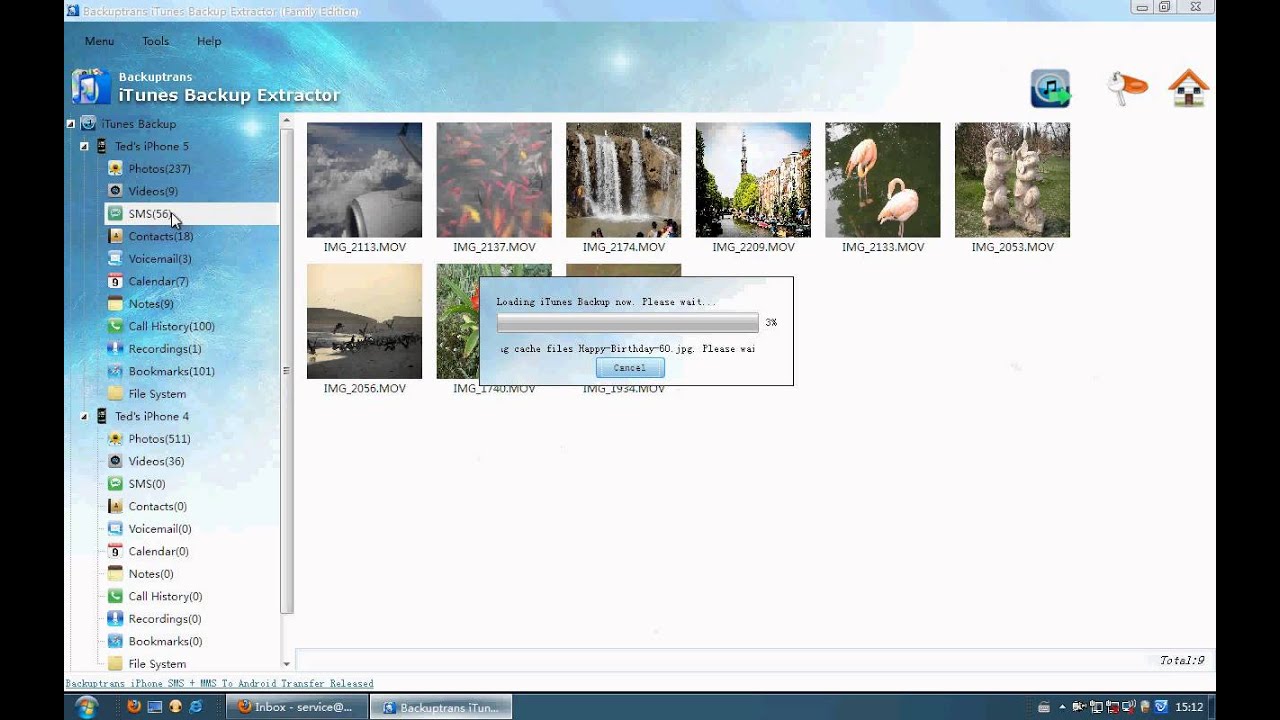Launch Firefox from taskbar quick launch
The image size is (1280, 720).
pos(134,707)
